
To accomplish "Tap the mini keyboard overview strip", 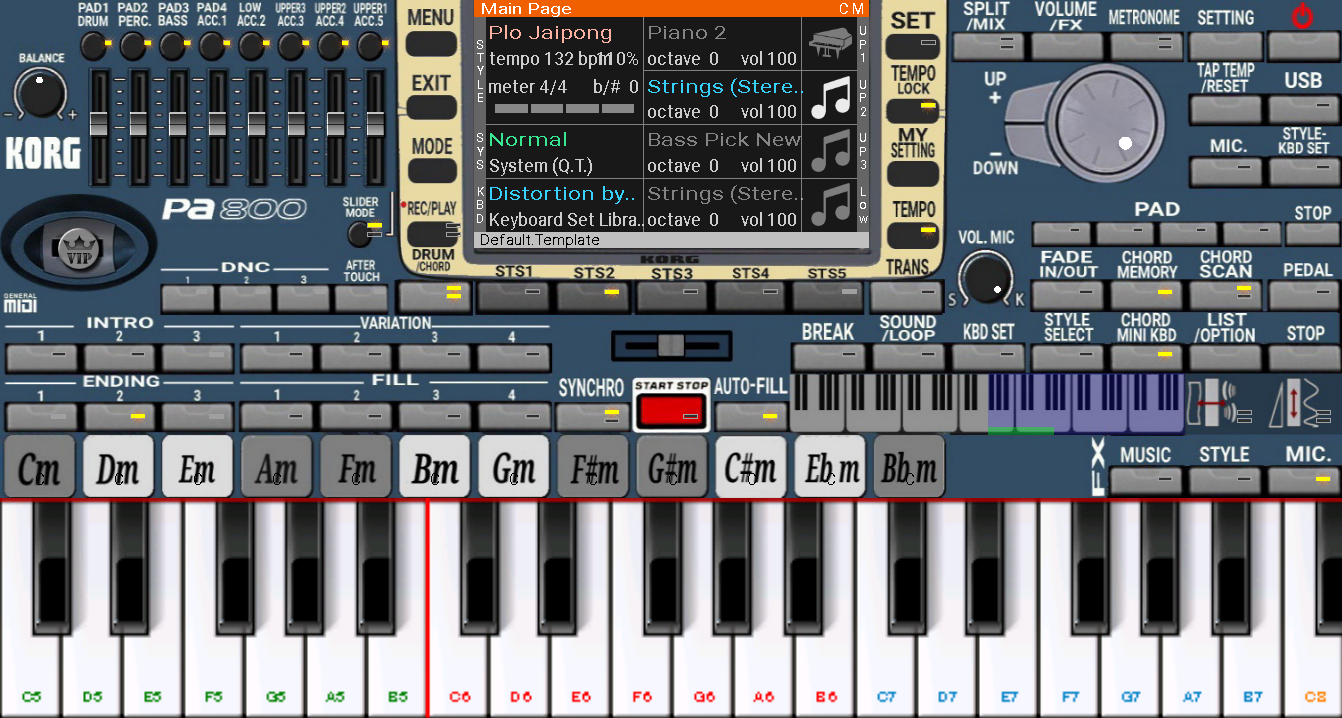I will pyautogui.click(x=987, y=403).
